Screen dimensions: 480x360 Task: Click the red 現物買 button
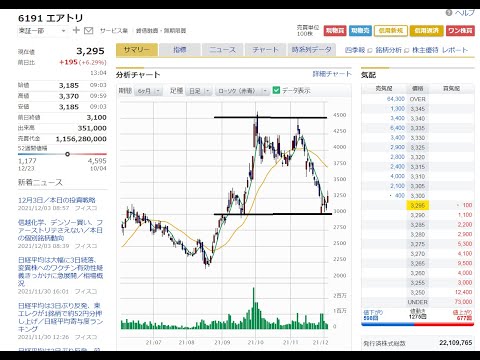click(x=335, y=31)
